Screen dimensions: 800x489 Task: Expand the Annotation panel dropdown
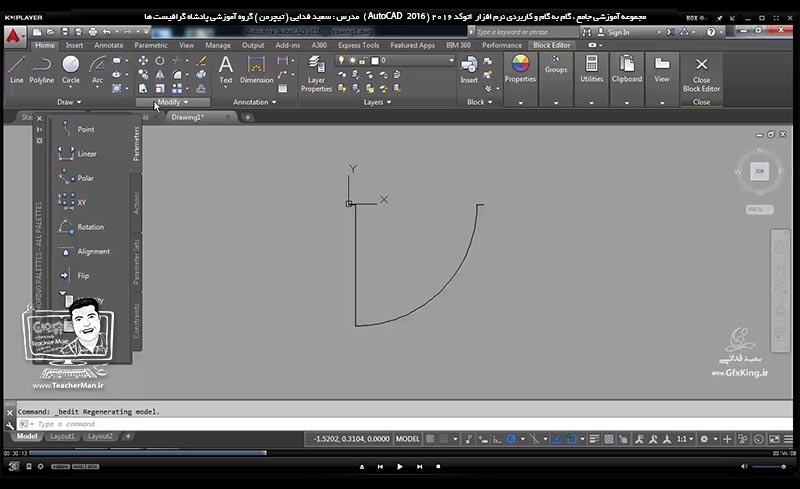pyautogui.click(x=254, y=102)
